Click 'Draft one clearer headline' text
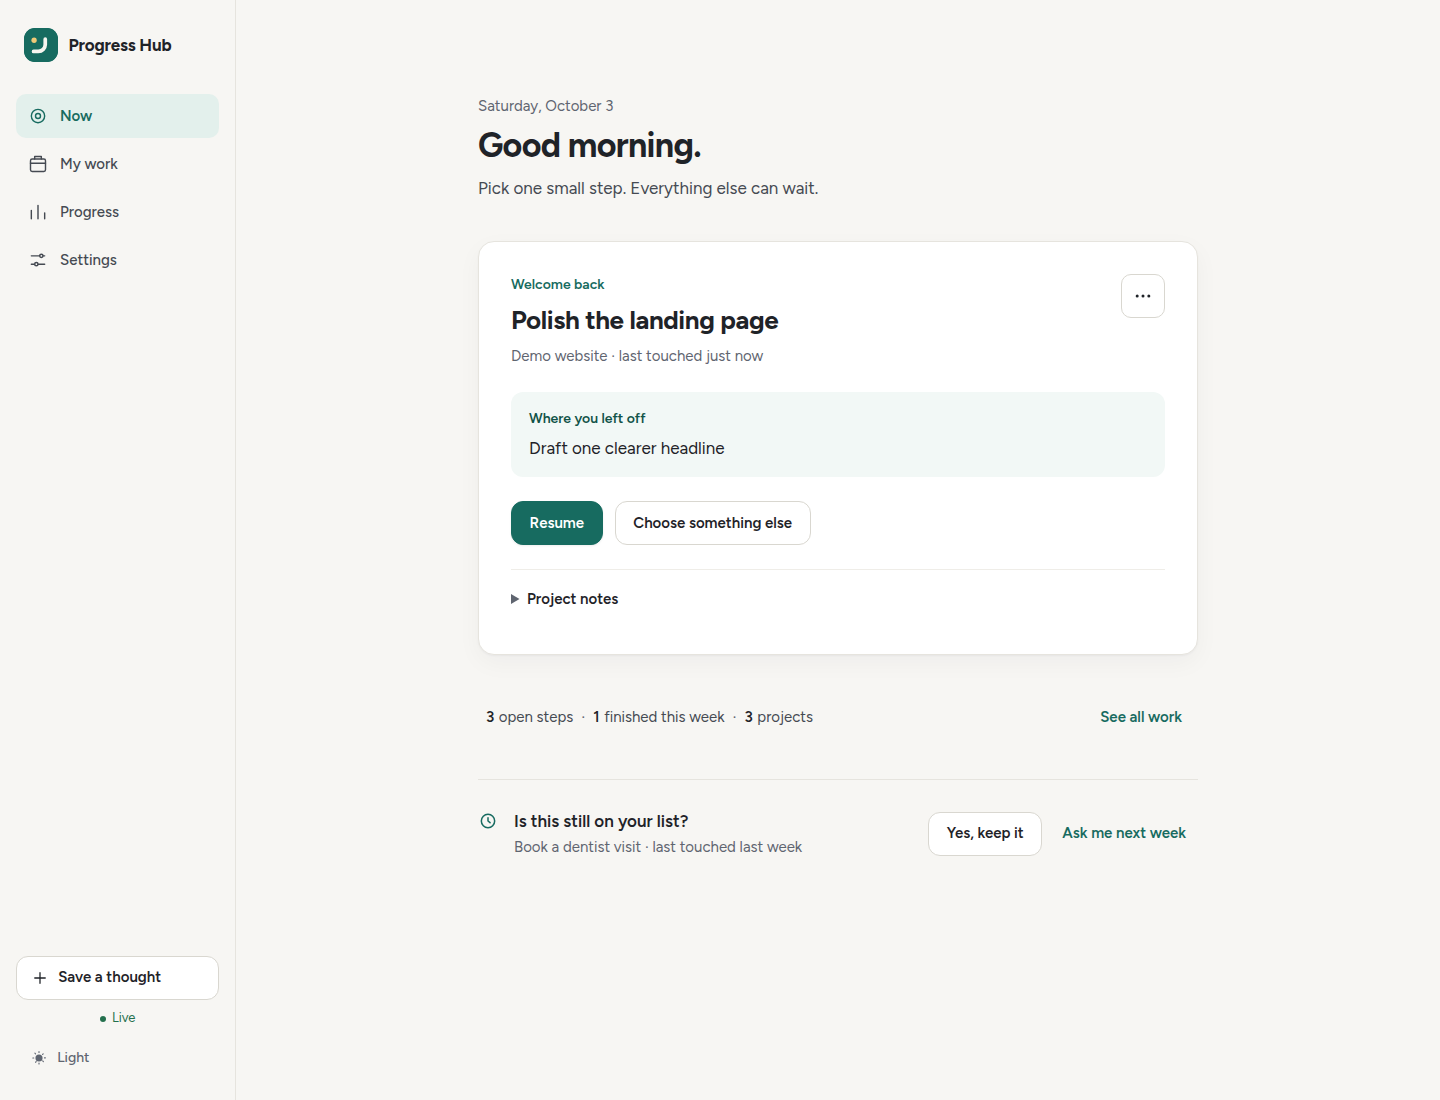The image size is (1440, 1100). [x=627, y=449]
